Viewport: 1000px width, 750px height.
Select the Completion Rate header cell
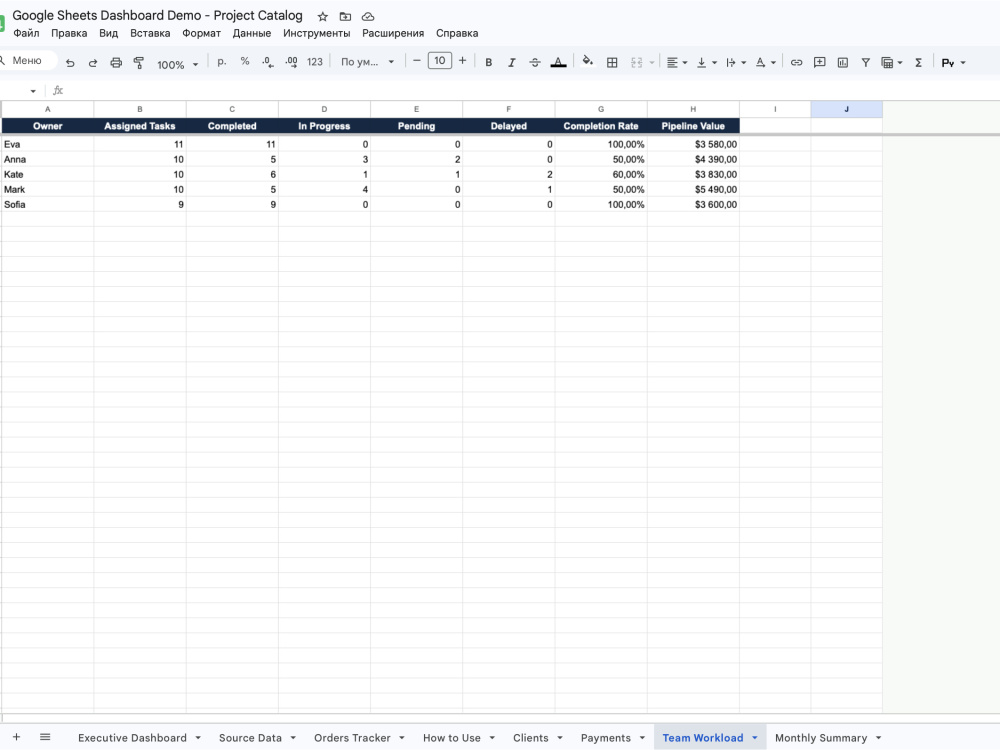tap(601, 126)
